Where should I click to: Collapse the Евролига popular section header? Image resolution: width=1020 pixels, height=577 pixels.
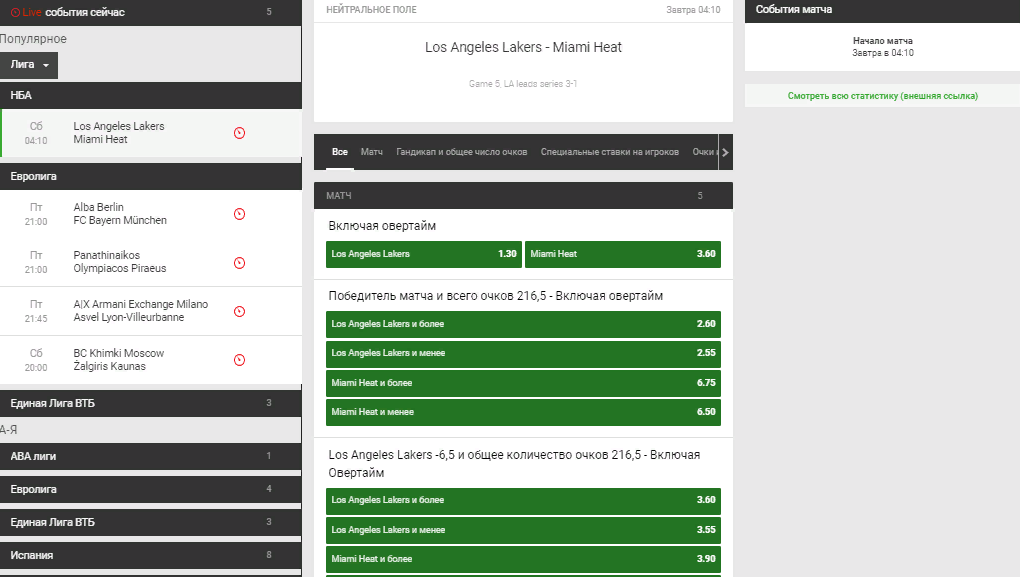(x=151, y=176)
